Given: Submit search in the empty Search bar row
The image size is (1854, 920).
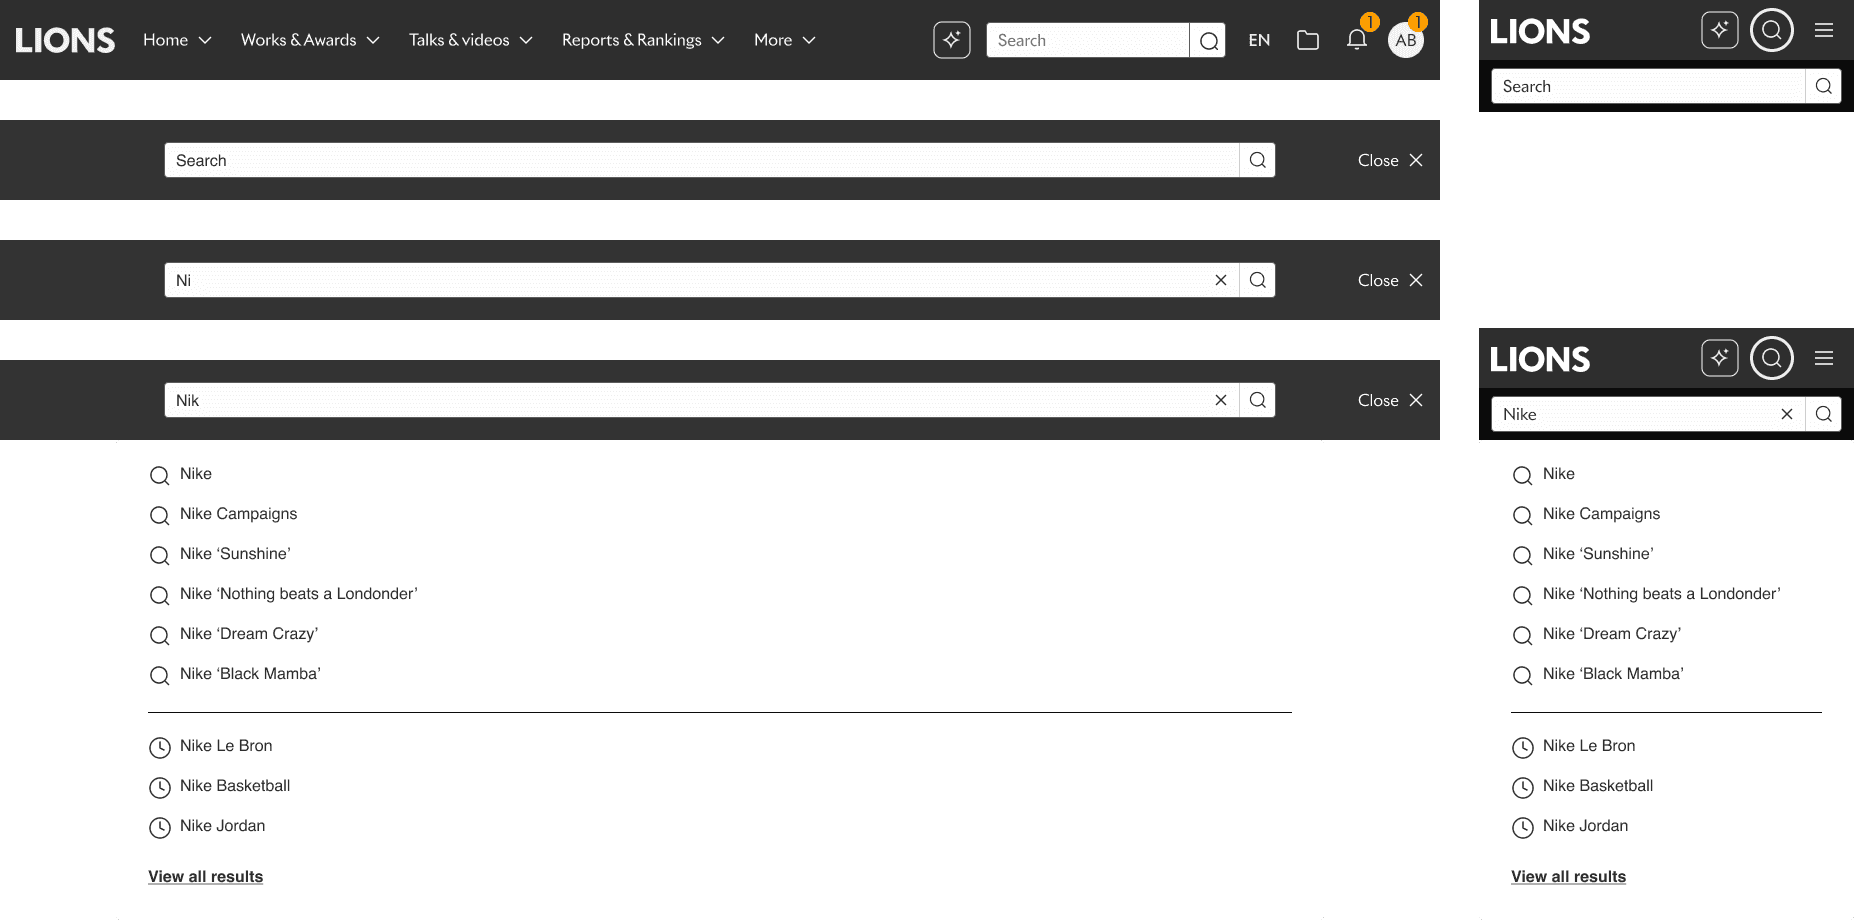Looking at the screenshot, I should click(1257, 160).
